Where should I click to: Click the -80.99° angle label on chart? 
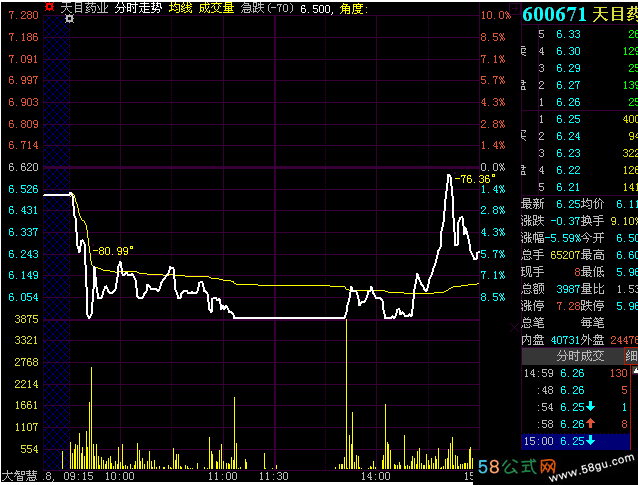113,251
